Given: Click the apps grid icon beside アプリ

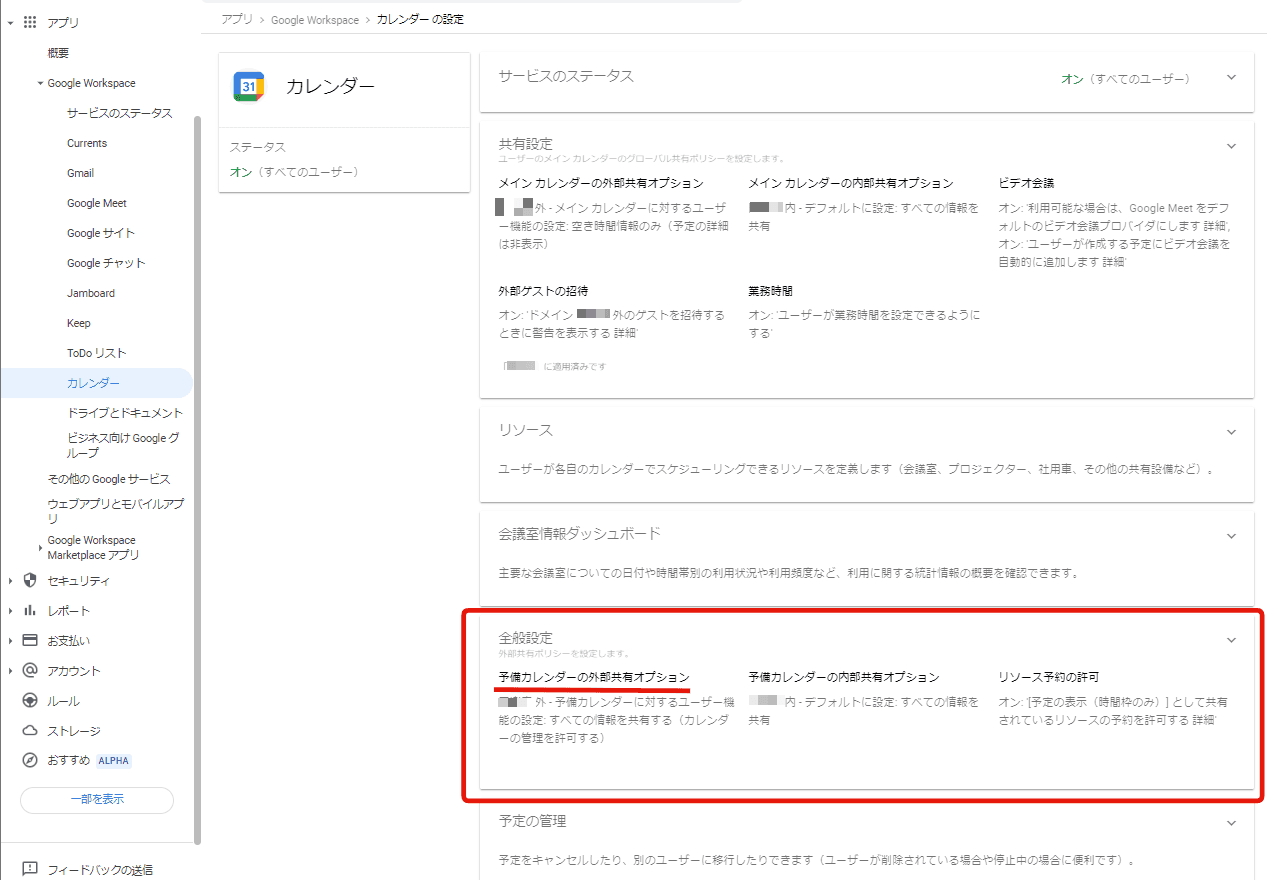Looking at the screenshot, I should tap(30, 22).
